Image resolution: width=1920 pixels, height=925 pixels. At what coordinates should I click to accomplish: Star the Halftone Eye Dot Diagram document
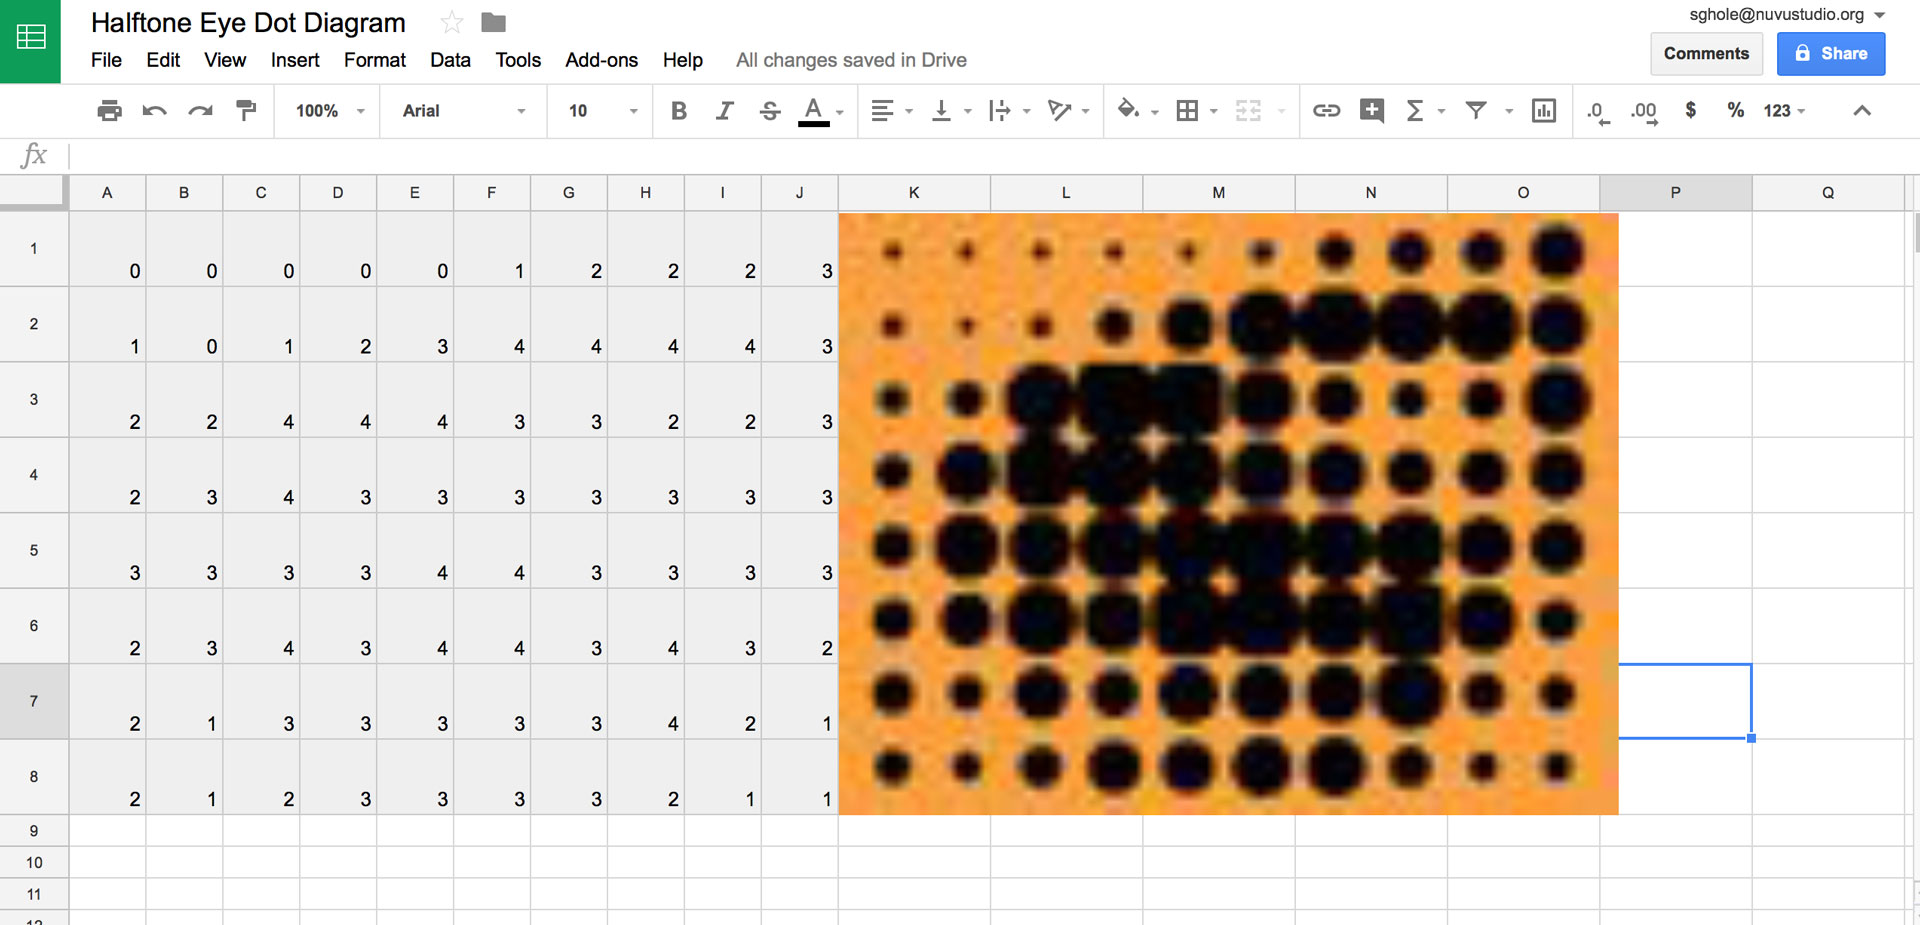[452, 22]
